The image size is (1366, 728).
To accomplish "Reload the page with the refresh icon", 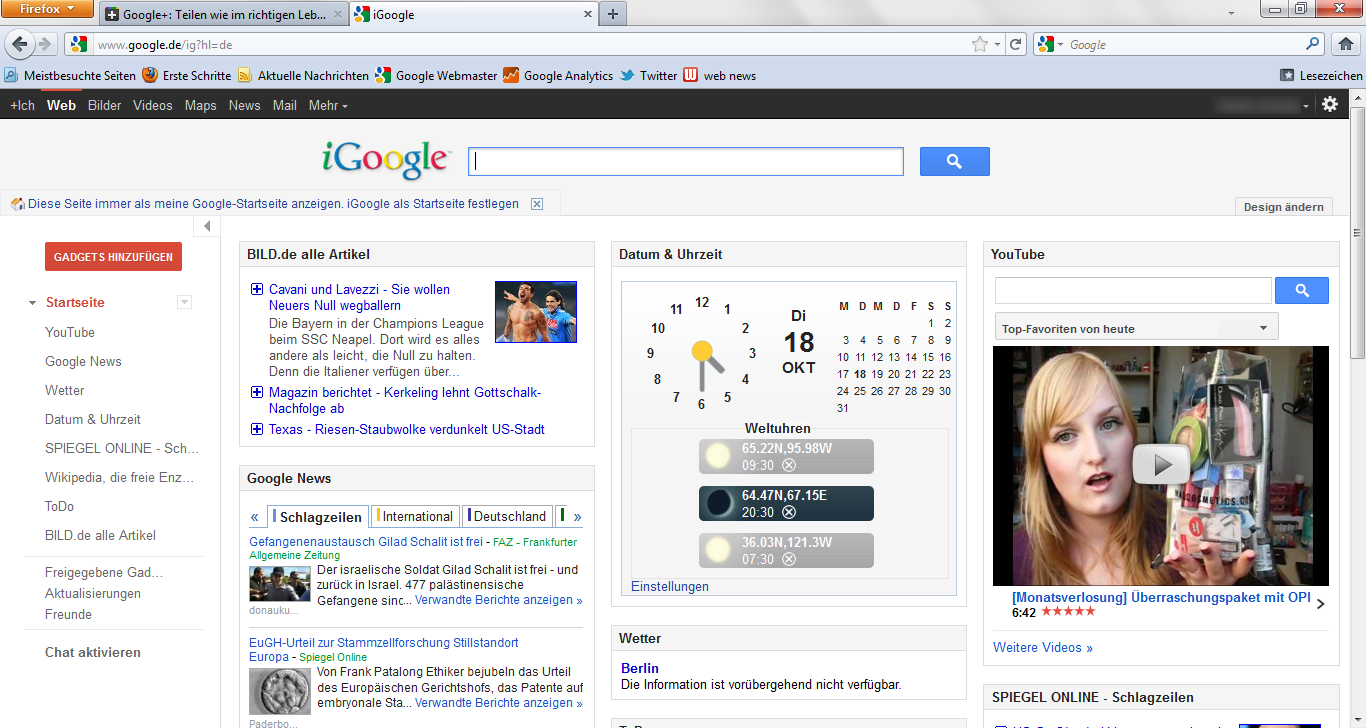I will pos(1016,44).
